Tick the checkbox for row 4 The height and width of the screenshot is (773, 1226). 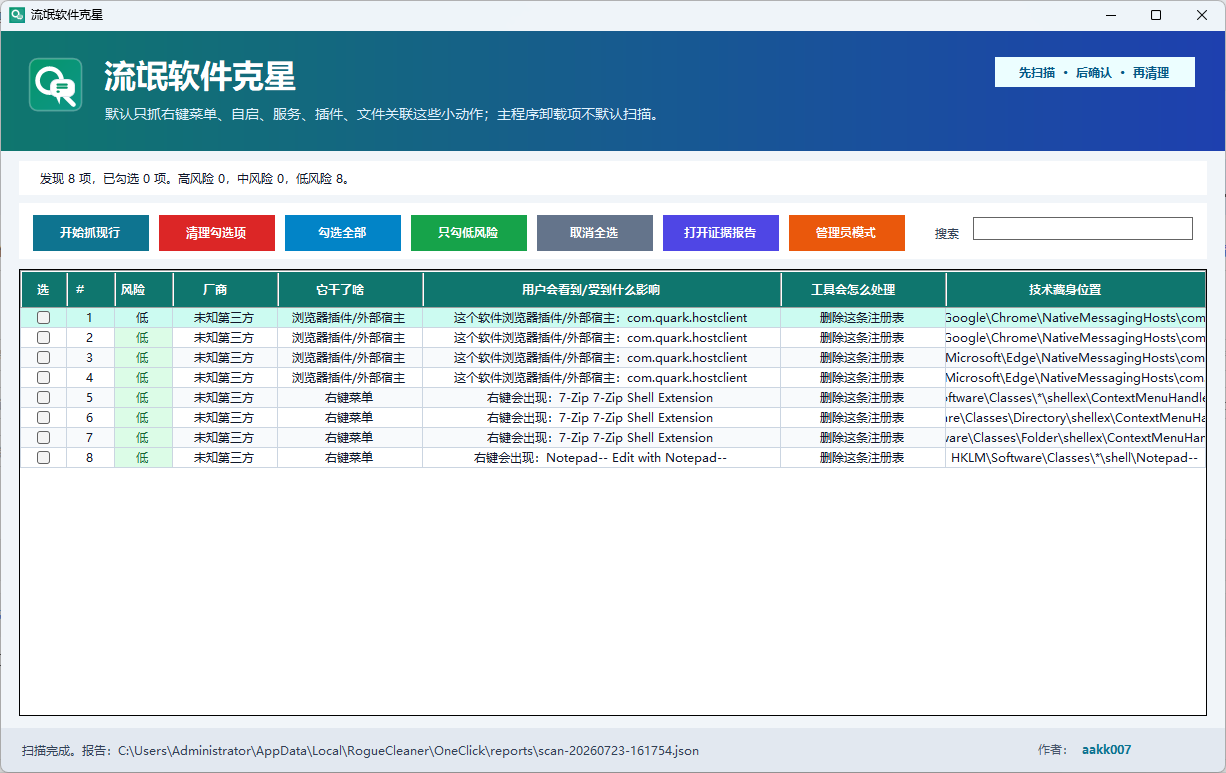[x=43, y=378]
